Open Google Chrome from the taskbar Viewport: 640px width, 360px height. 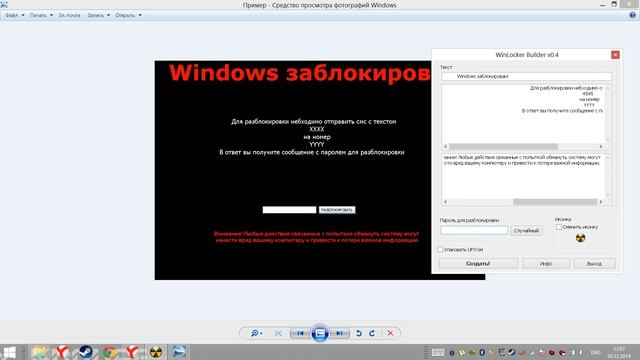(109, 352)
